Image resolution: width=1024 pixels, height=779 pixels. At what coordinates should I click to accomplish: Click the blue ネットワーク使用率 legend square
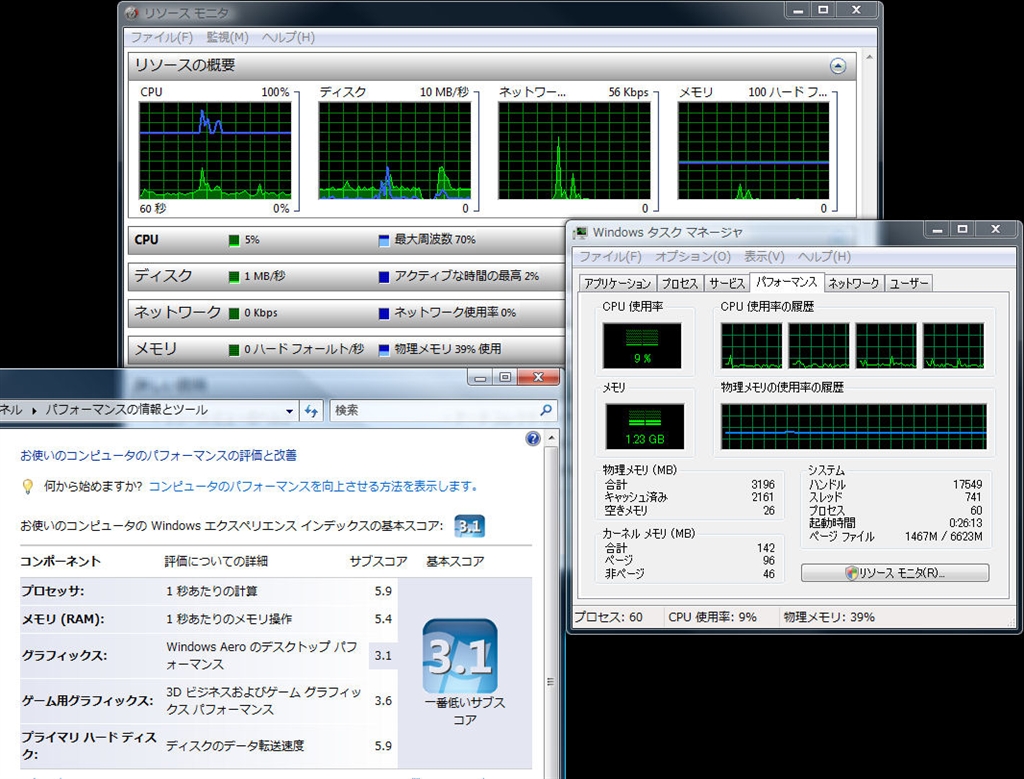[x=384, y=313]
